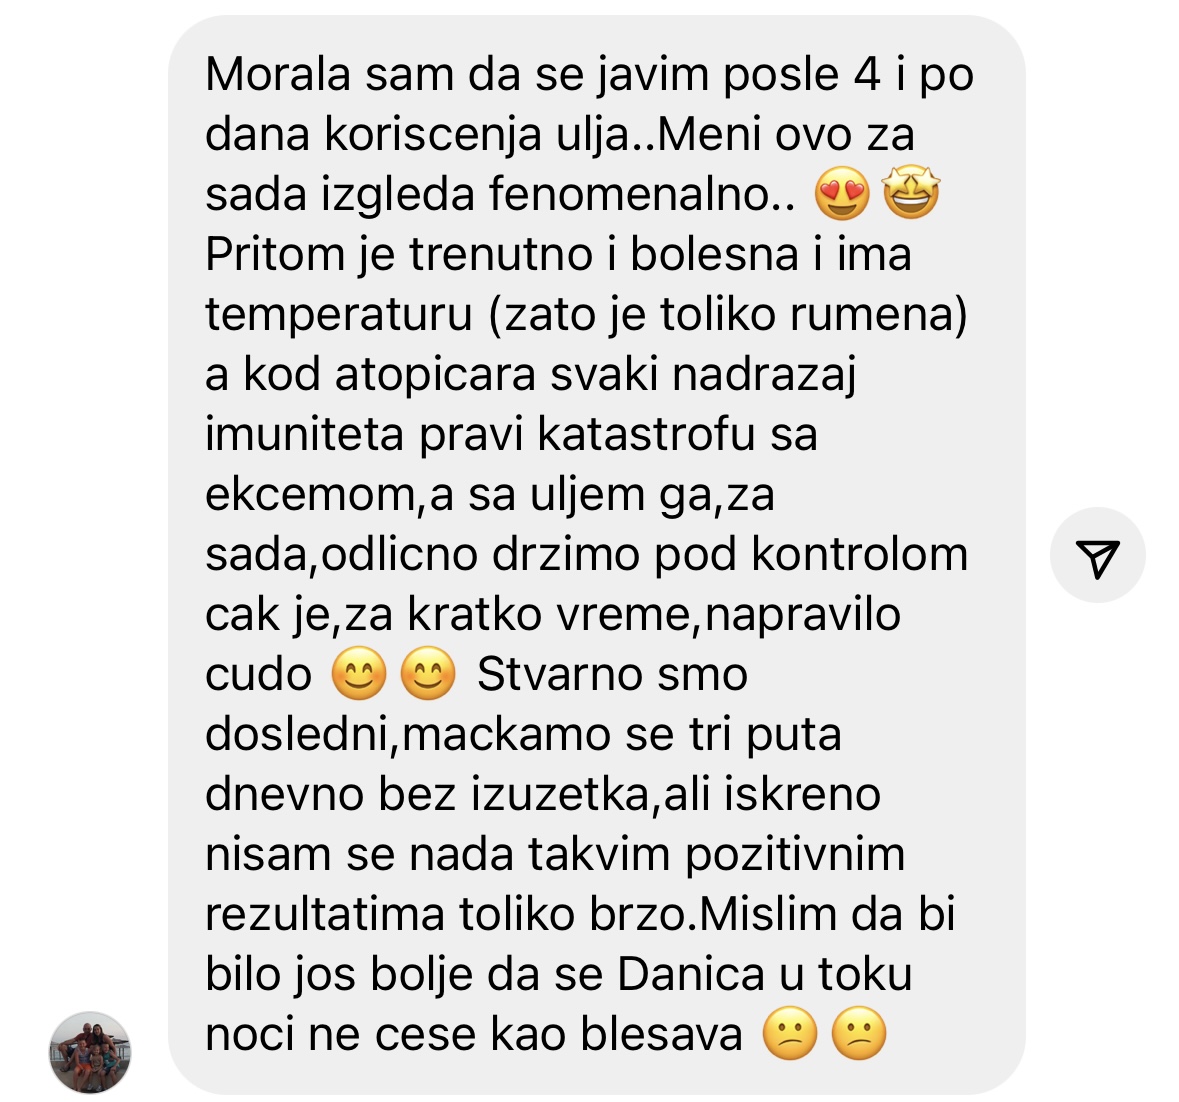
Task: Click the star-struck emoji in the message
Action: (911, 193)
